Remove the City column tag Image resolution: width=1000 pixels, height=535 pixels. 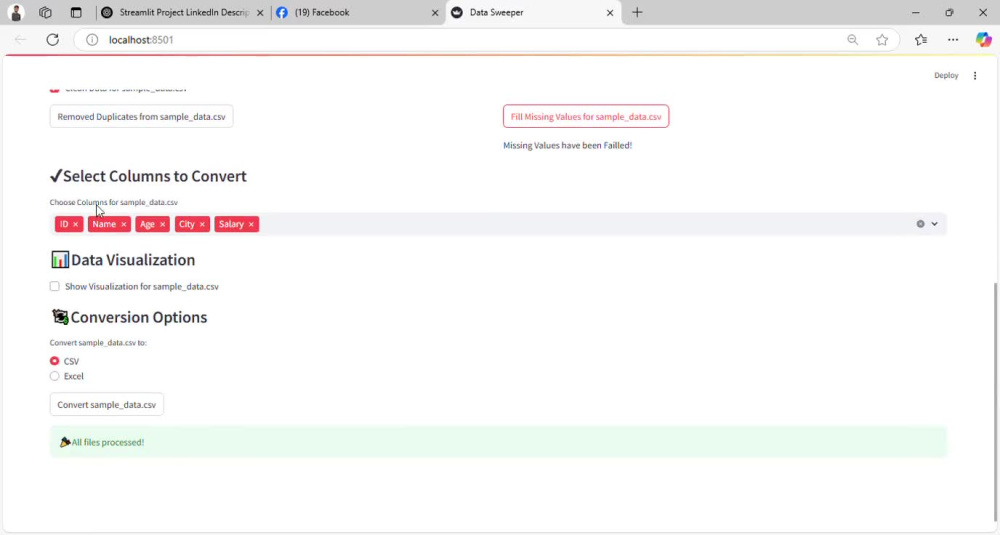click(x=202, y=224)
